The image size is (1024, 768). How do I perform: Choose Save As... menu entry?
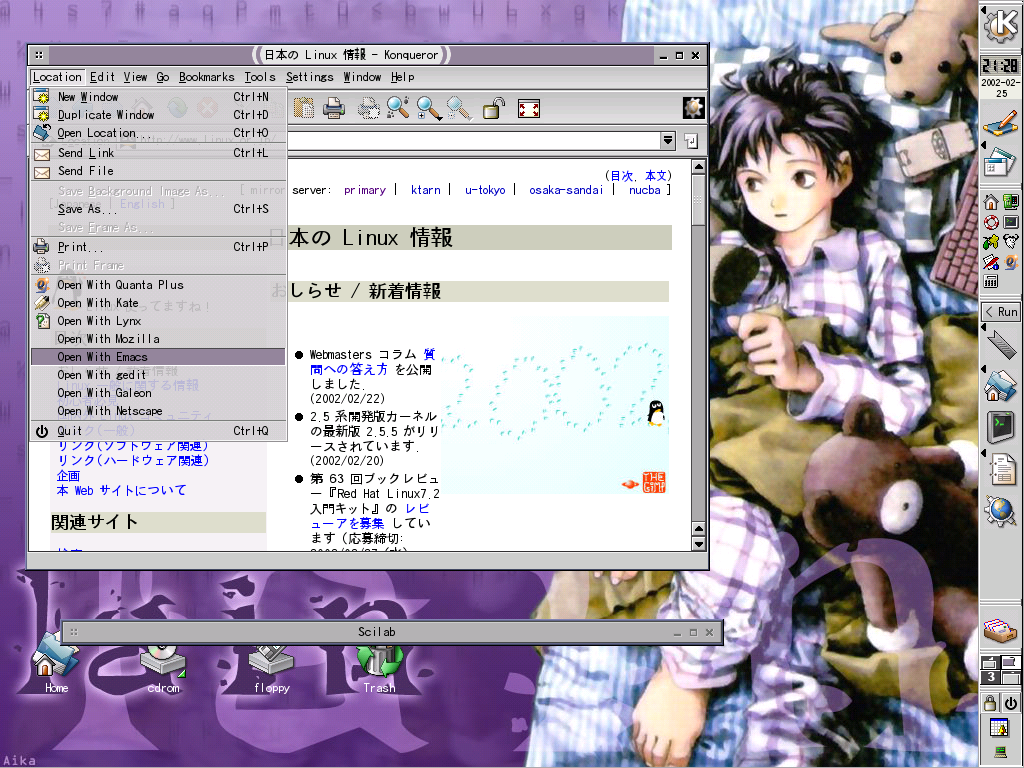click(158, 209)
